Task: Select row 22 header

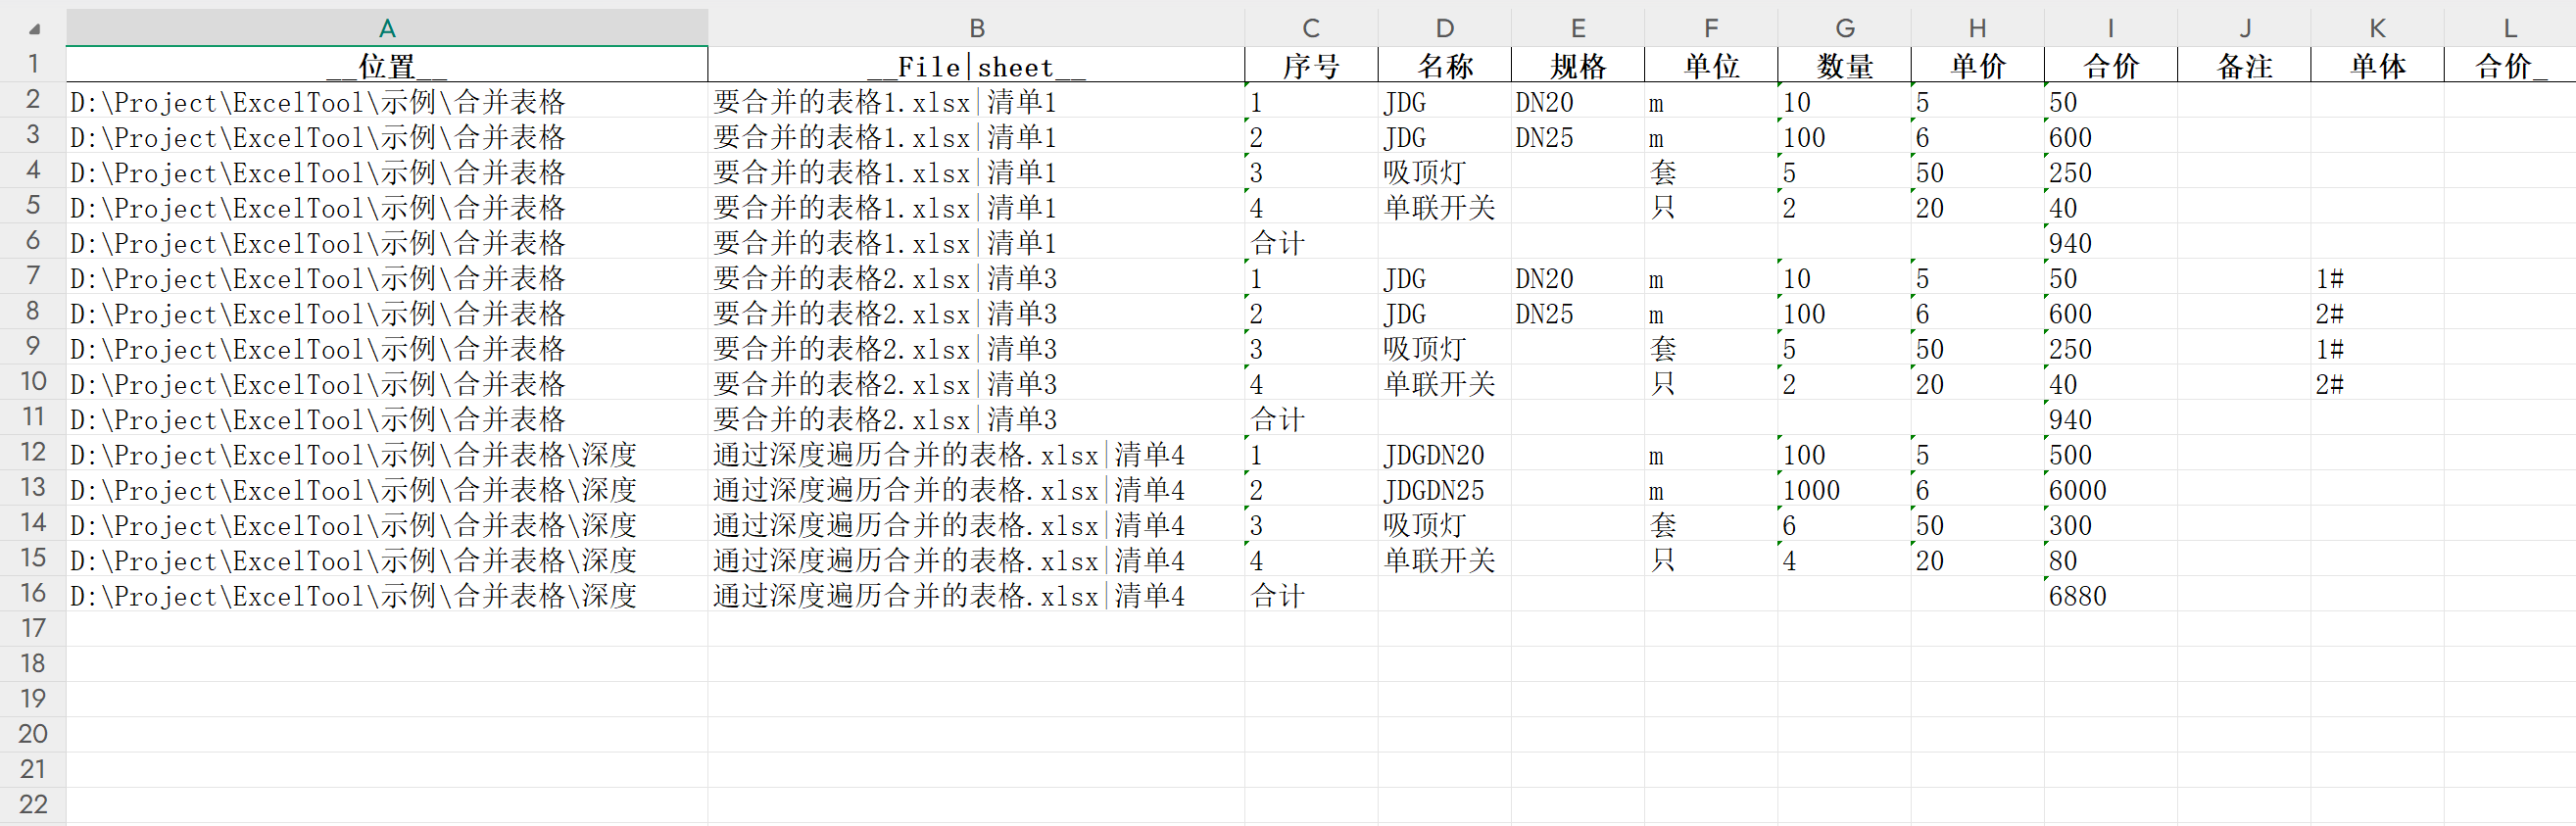Action: [x=33, y=804]
